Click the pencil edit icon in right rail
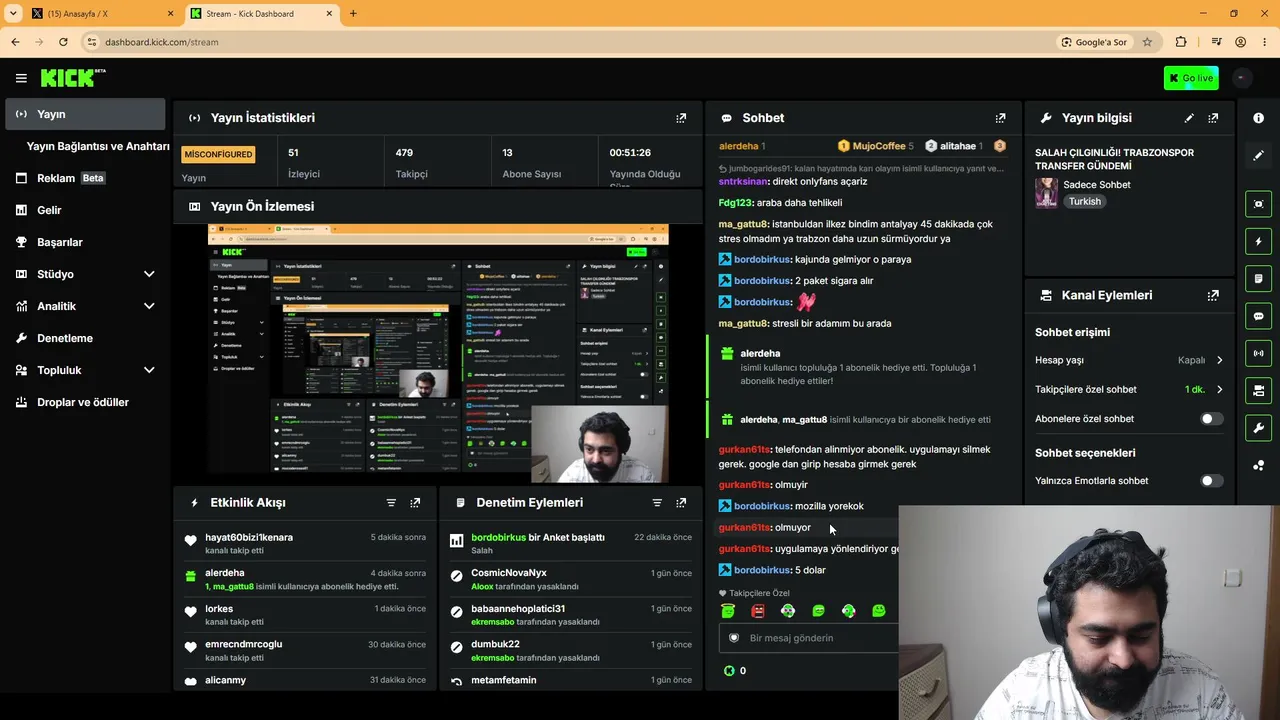The image size is (1280, 720). point(1258,155)
